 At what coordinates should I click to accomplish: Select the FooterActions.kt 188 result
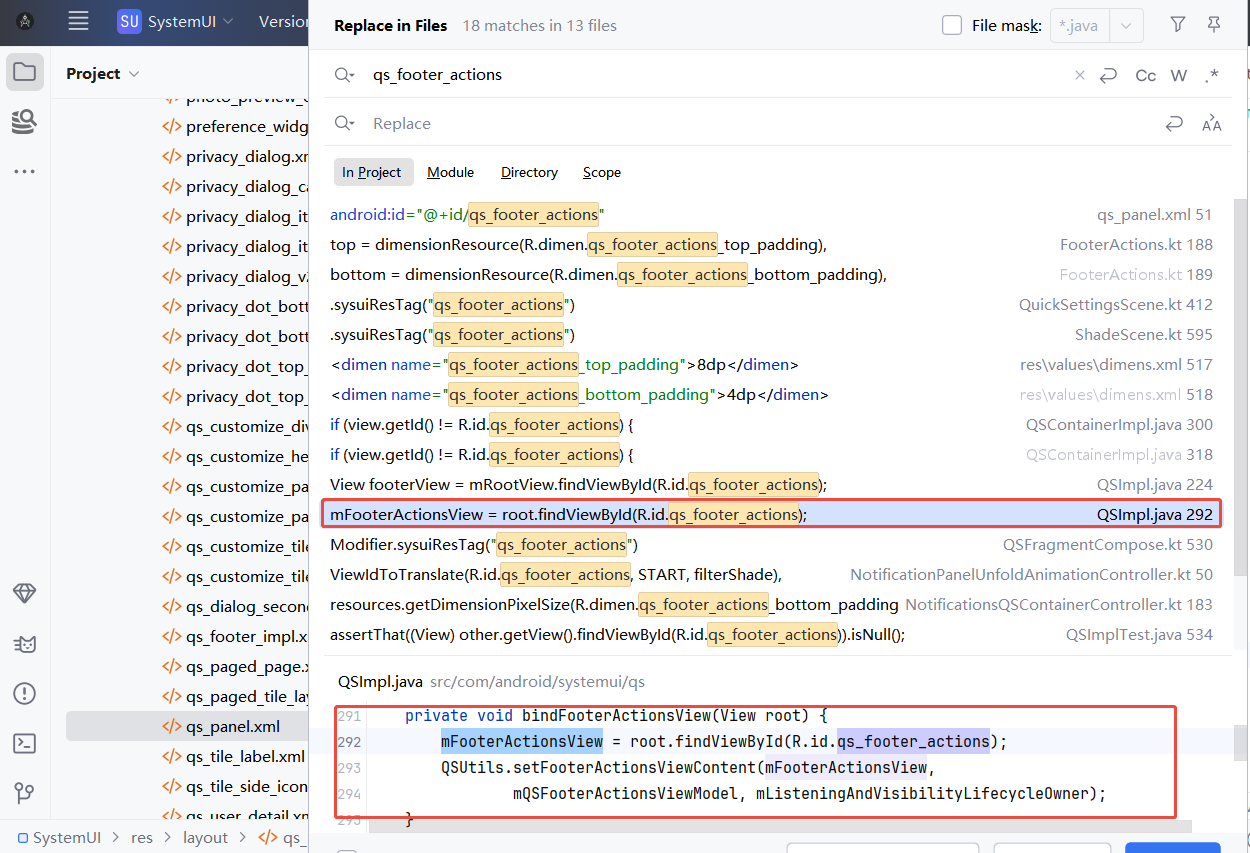771,244
